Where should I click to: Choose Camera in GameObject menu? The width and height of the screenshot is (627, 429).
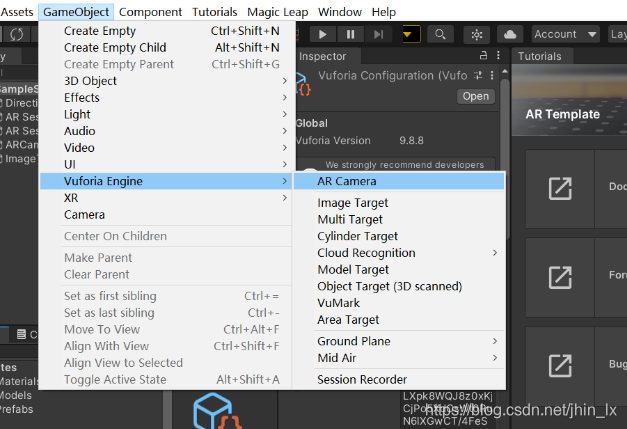[x=166, y=215]
